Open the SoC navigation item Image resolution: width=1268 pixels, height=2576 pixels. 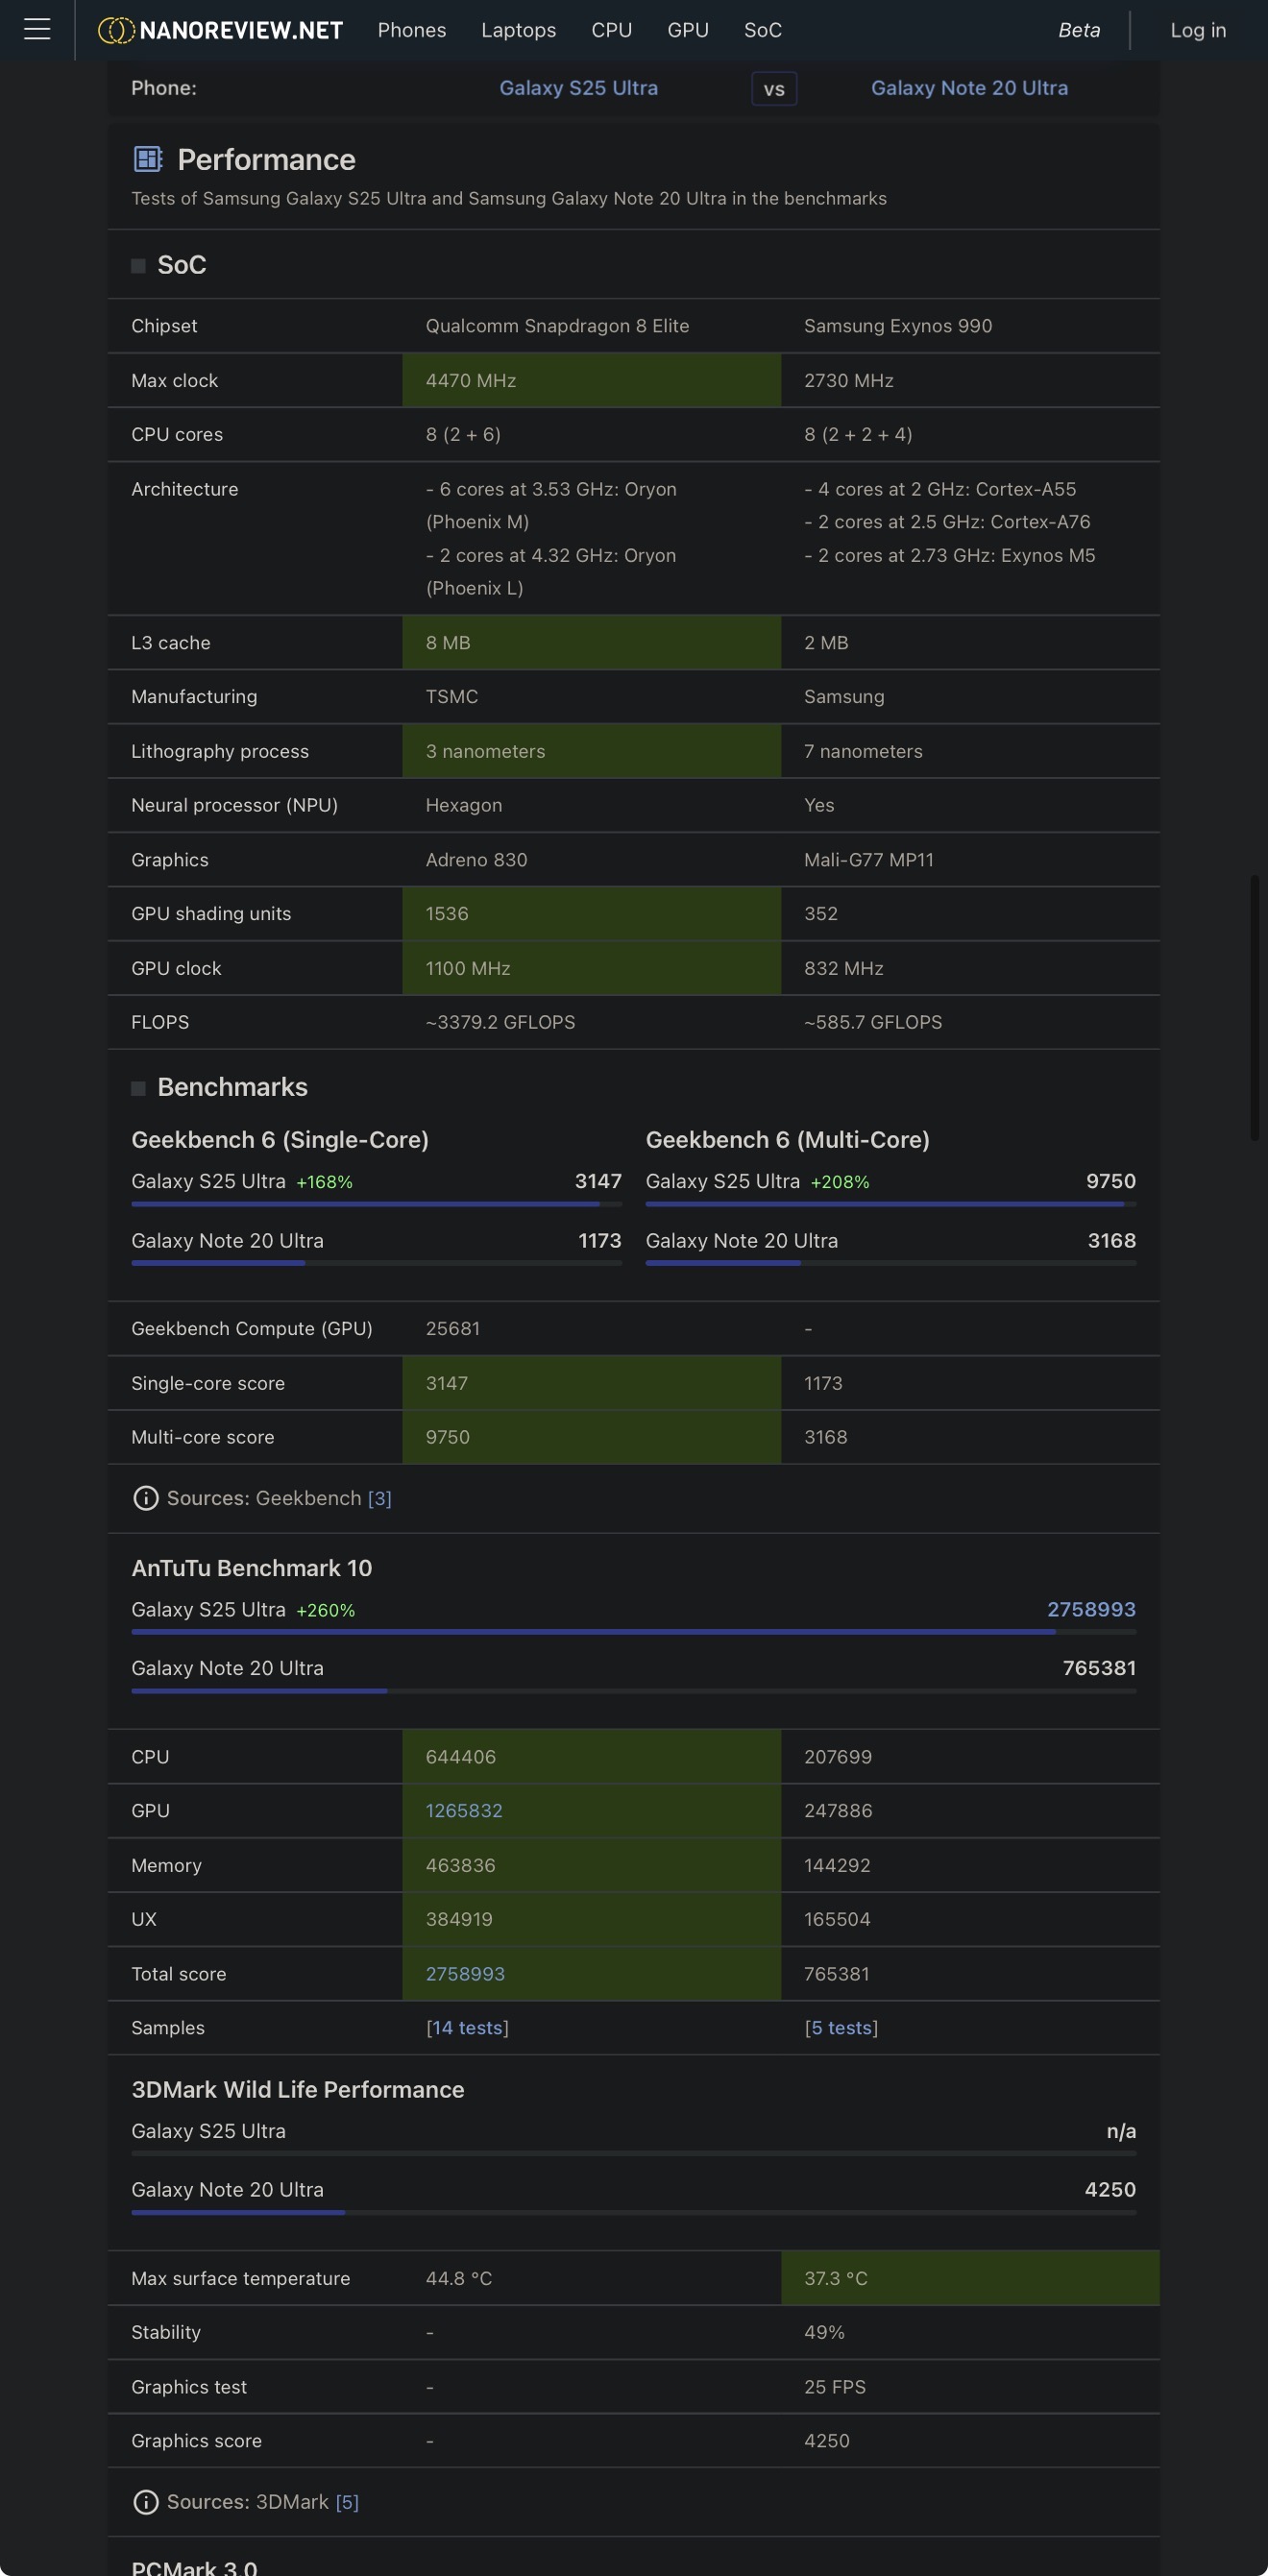point(762,30)
